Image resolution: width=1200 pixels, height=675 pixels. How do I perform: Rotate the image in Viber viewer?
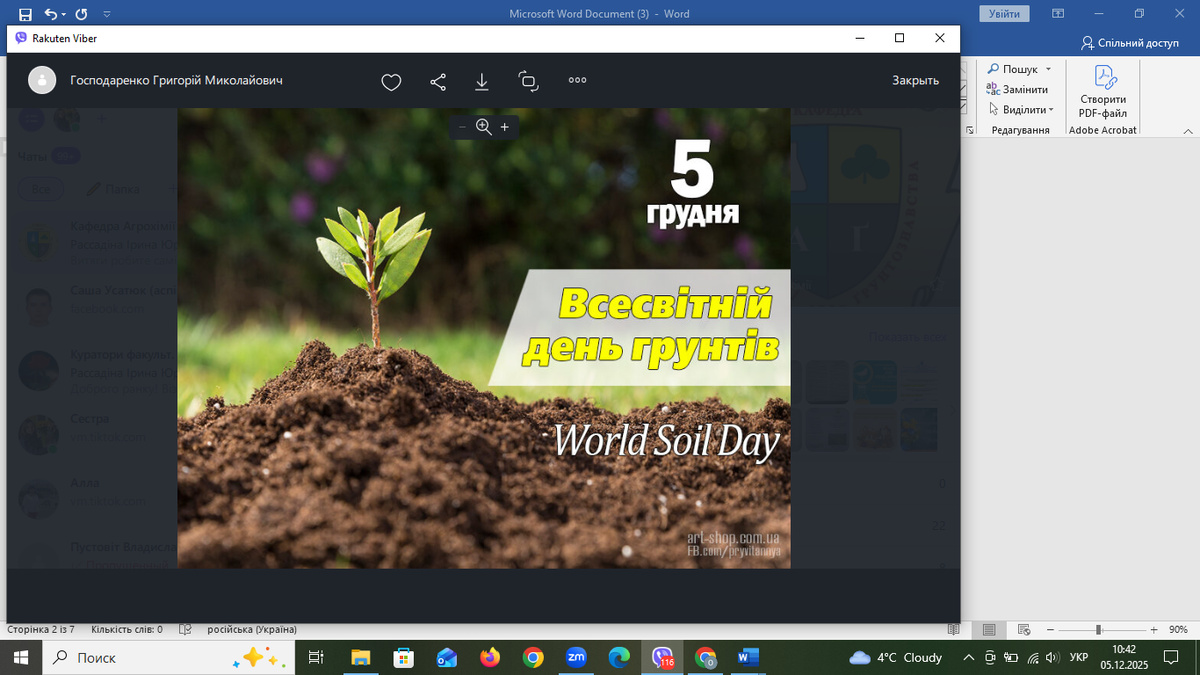[528, 82]
